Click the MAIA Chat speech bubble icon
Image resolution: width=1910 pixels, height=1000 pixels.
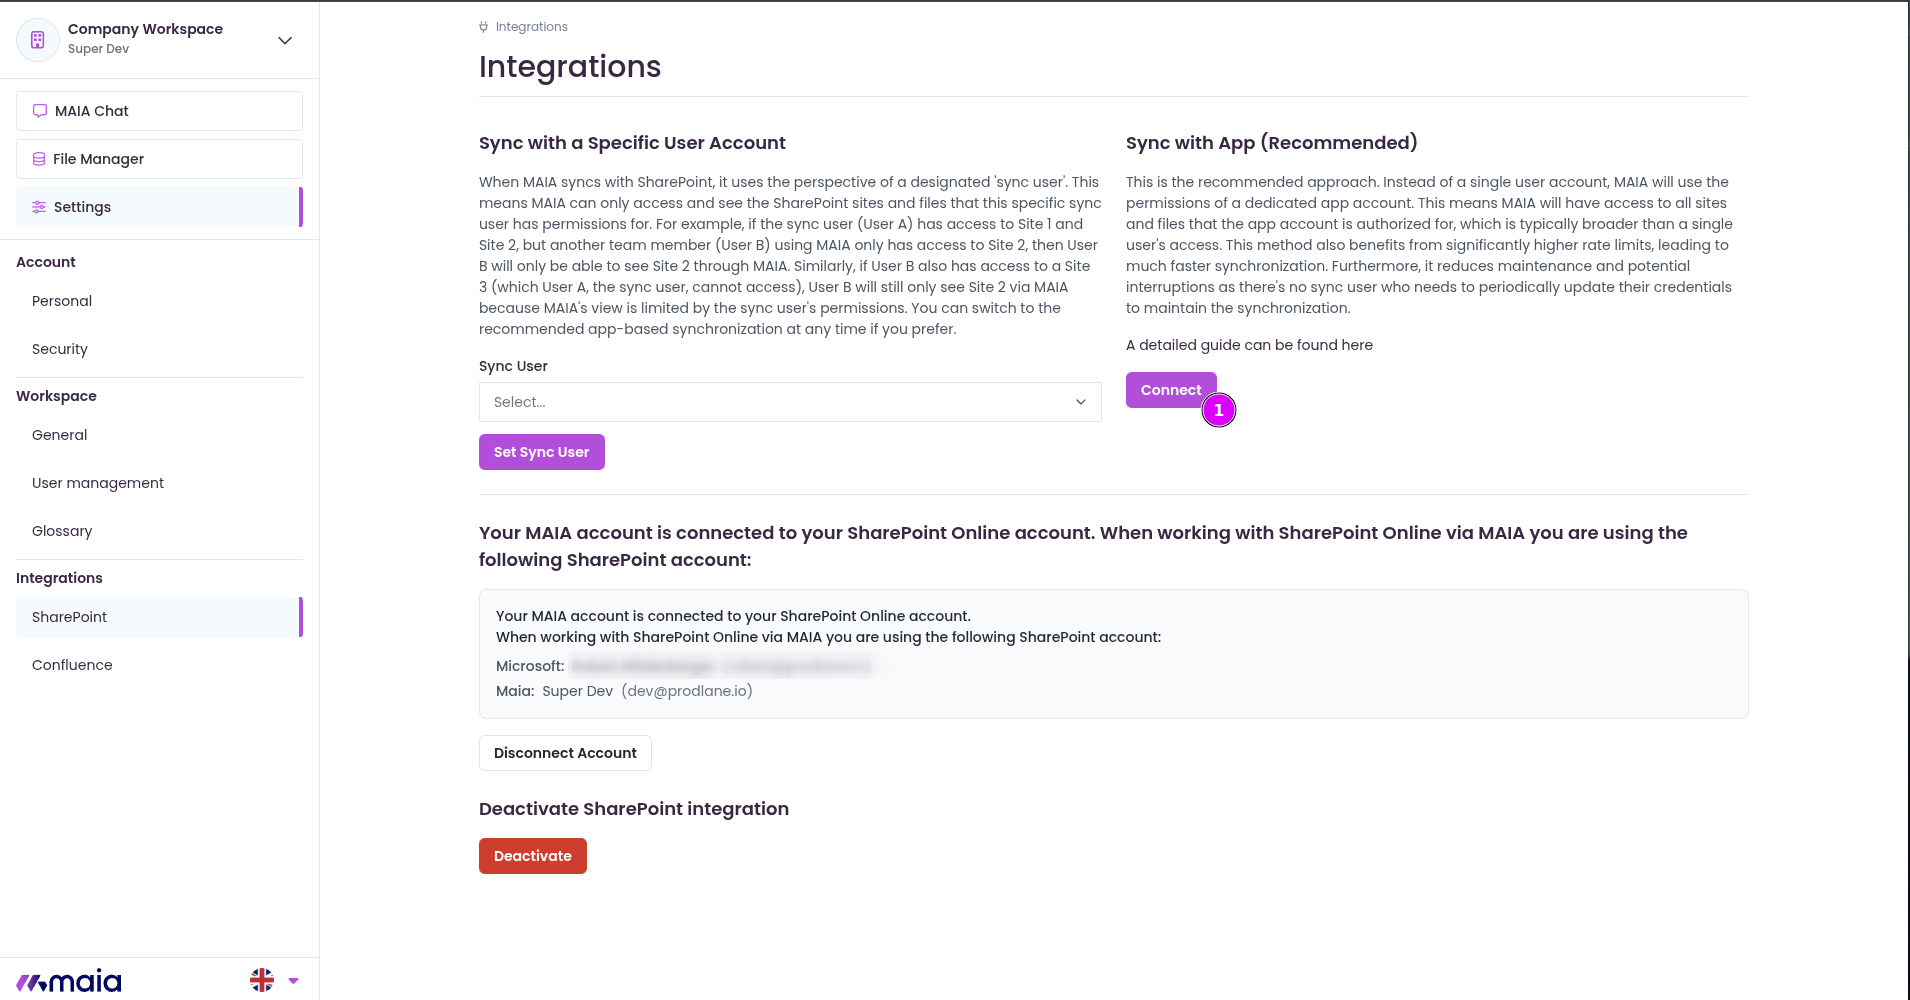click(x=40, y=111)
